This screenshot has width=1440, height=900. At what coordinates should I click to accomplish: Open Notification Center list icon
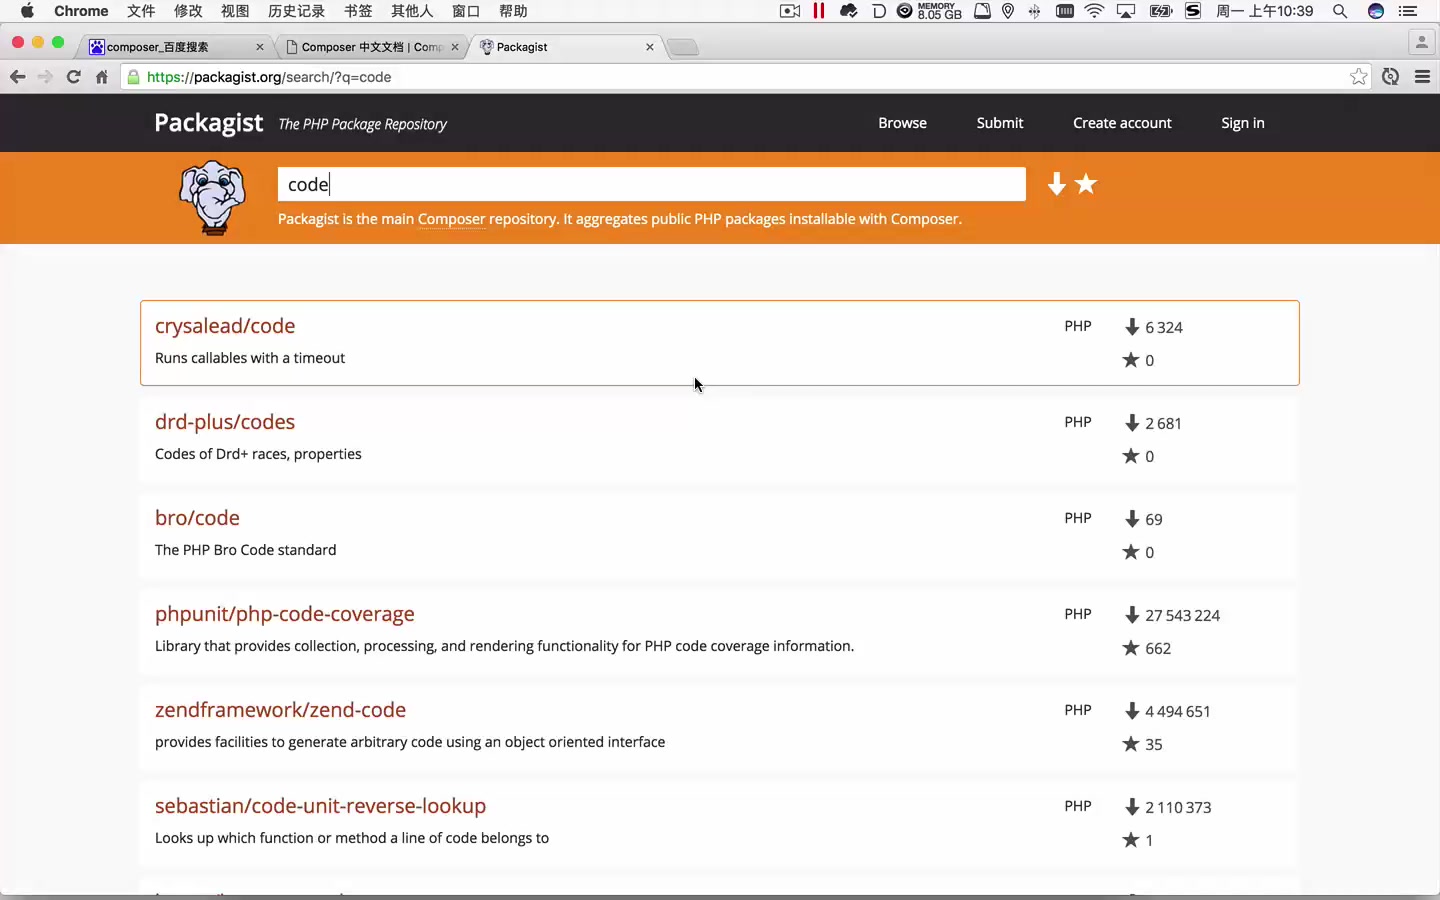[1408, 11]
